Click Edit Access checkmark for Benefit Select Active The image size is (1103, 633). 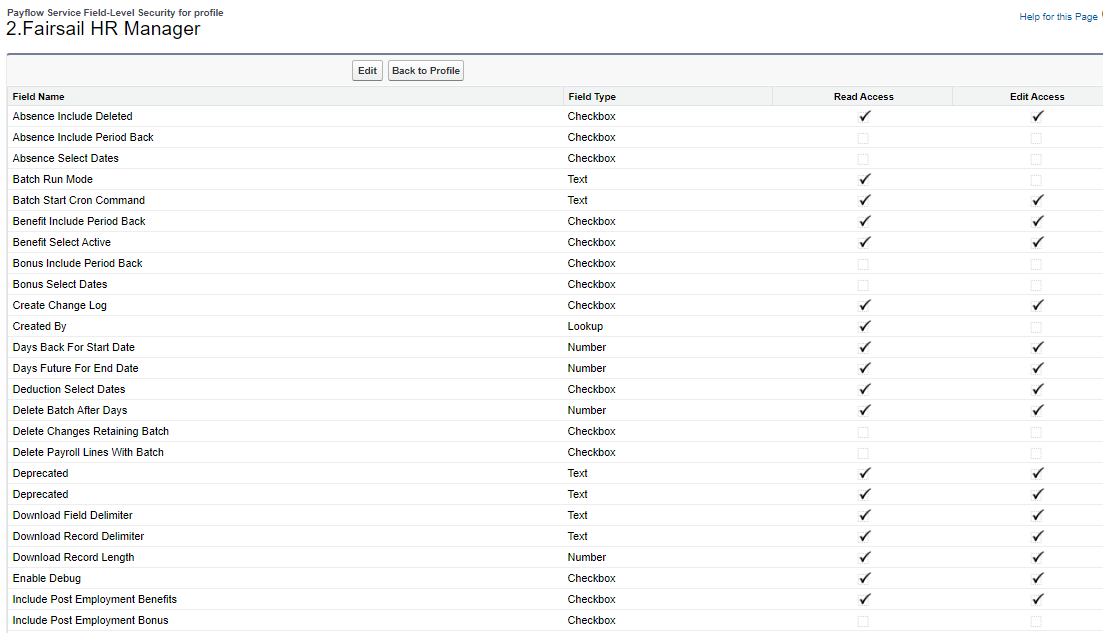1037,243
